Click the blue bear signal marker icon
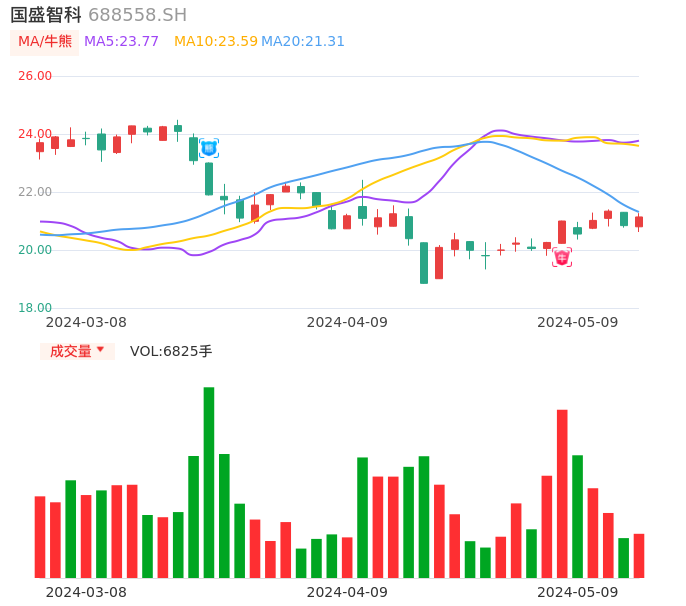Viewport: 686px width, 606px height. pos(209,148)
